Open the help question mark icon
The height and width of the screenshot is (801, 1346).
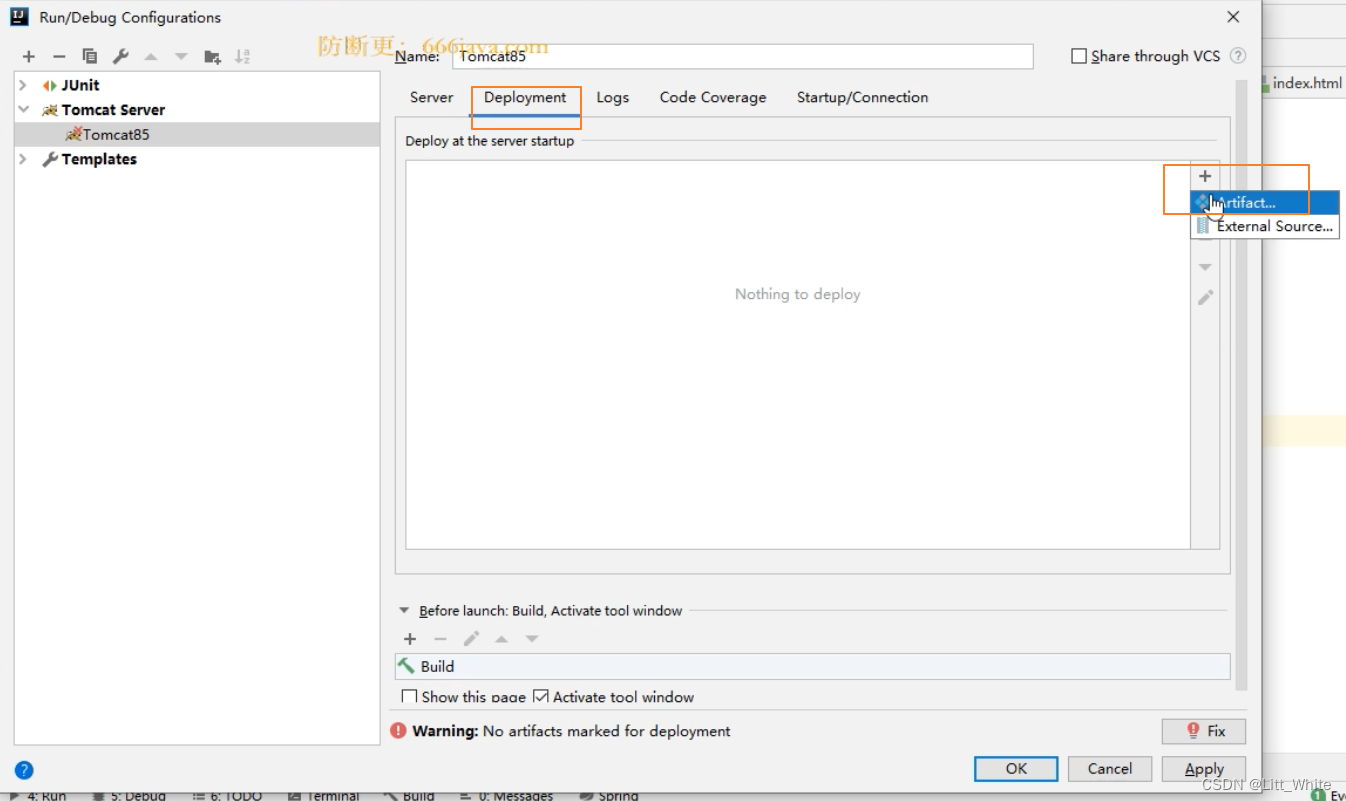coord(25,770)
